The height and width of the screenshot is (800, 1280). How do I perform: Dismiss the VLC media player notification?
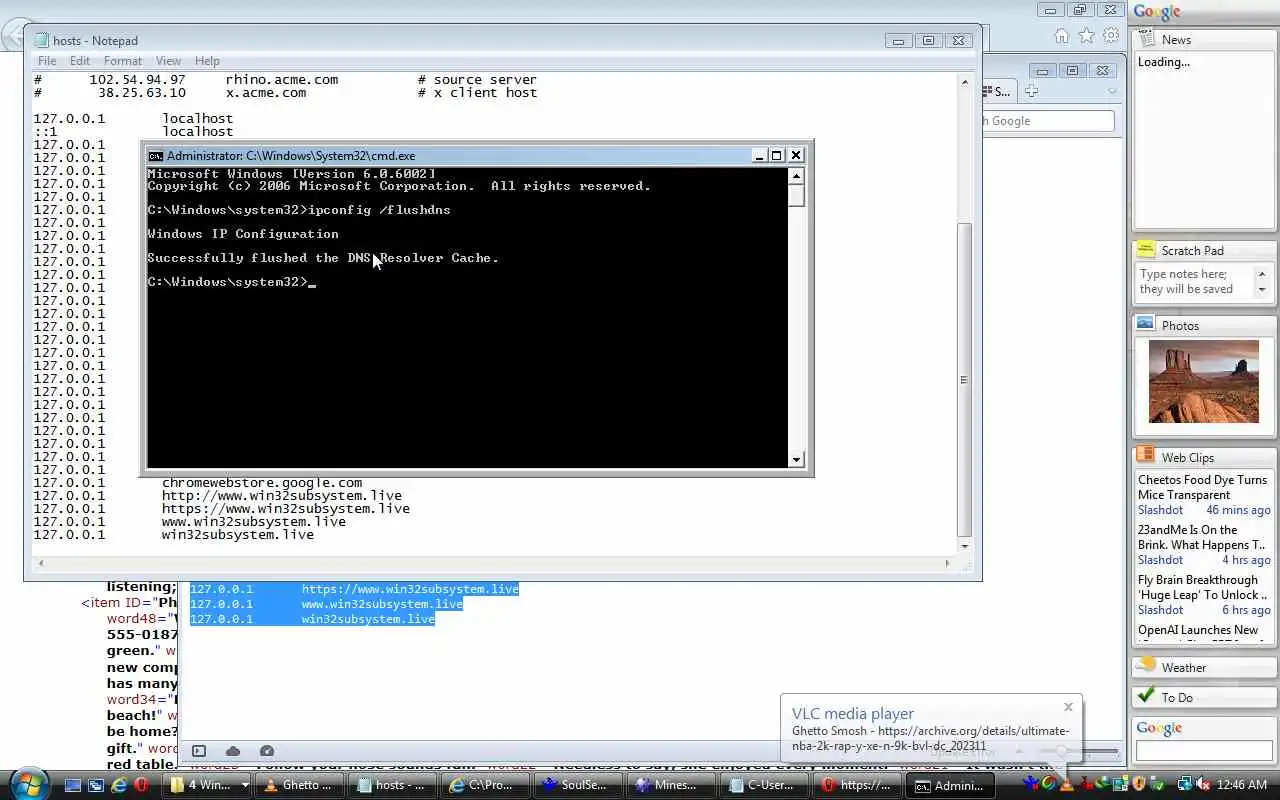(1068, 707)
